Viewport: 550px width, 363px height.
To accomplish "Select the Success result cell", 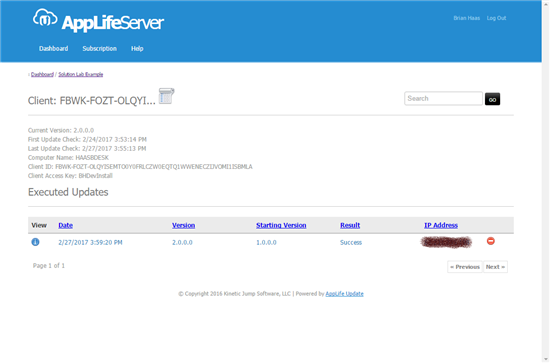I will (x=351, y=242).
